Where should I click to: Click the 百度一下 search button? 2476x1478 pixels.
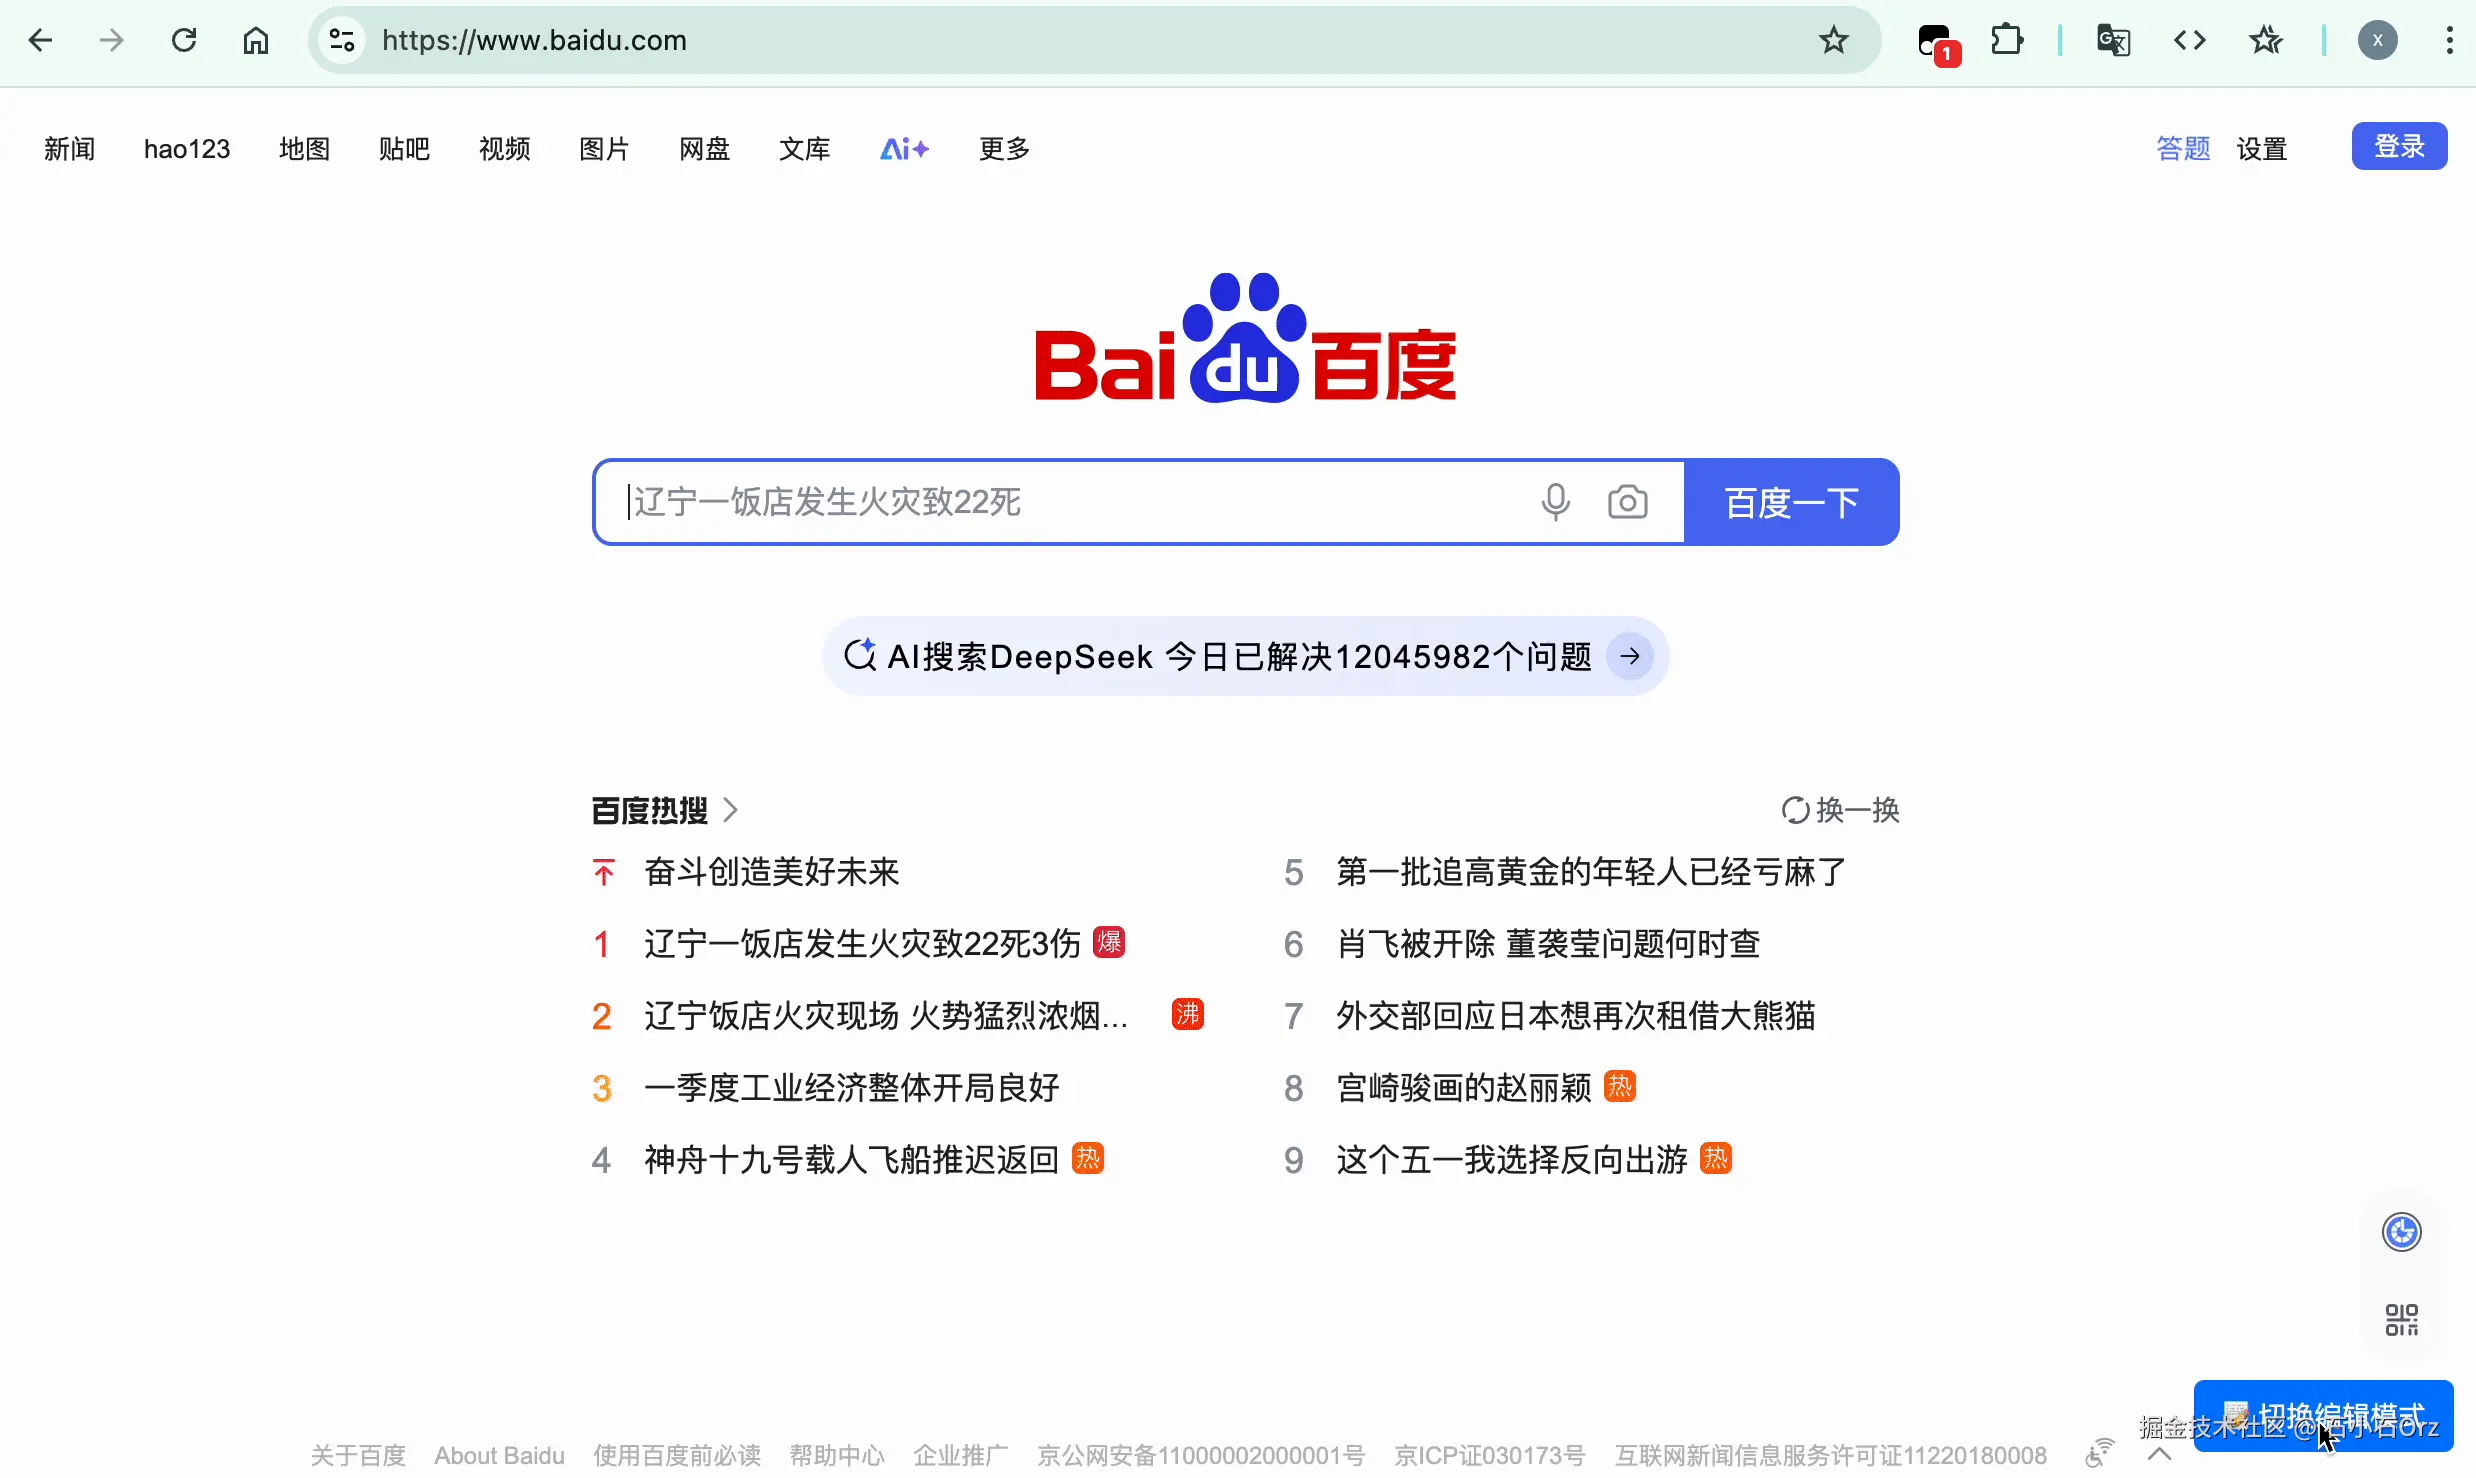coord(1792,502)
